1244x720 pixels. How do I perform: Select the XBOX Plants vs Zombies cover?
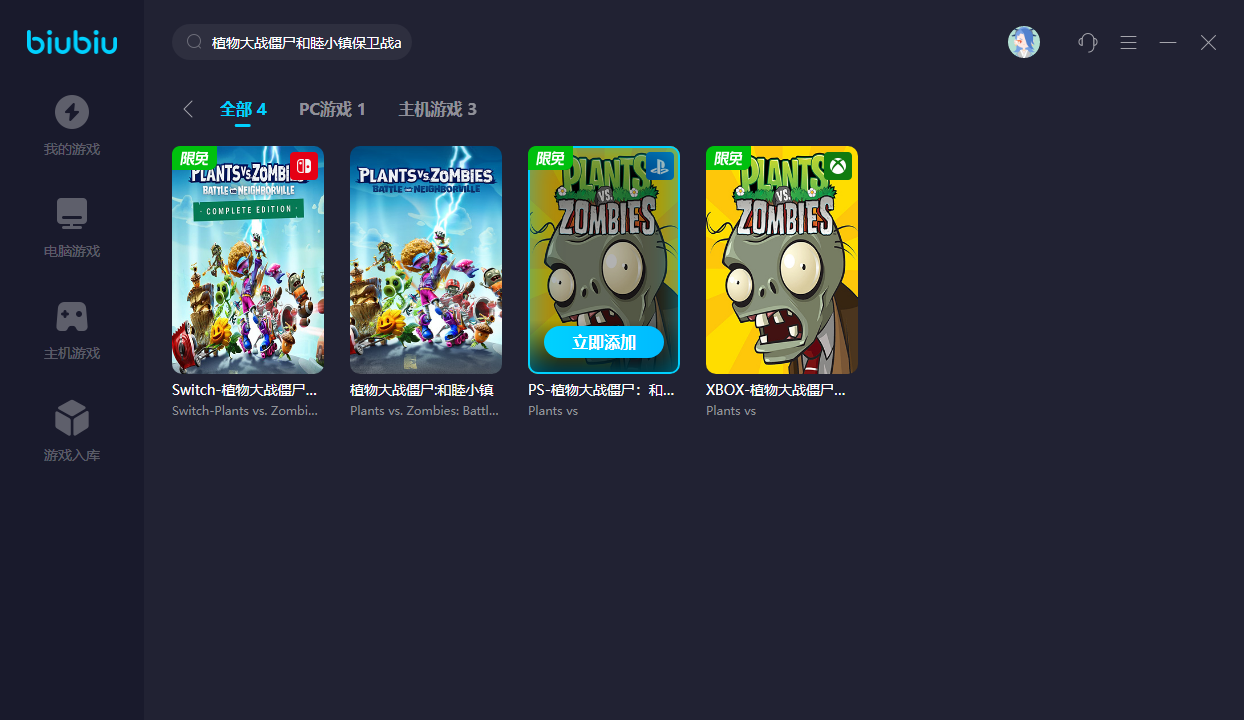(x=782, y=260)
